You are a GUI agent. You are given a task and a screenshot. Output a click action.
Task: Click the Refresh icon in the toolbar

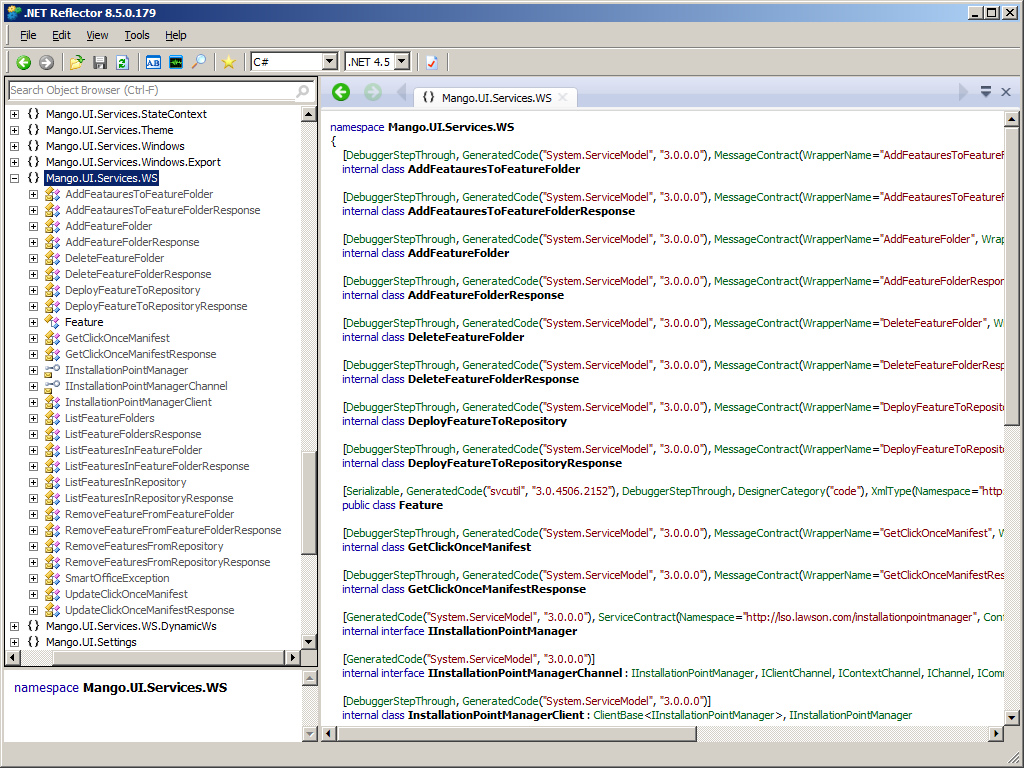pos(122,62)
